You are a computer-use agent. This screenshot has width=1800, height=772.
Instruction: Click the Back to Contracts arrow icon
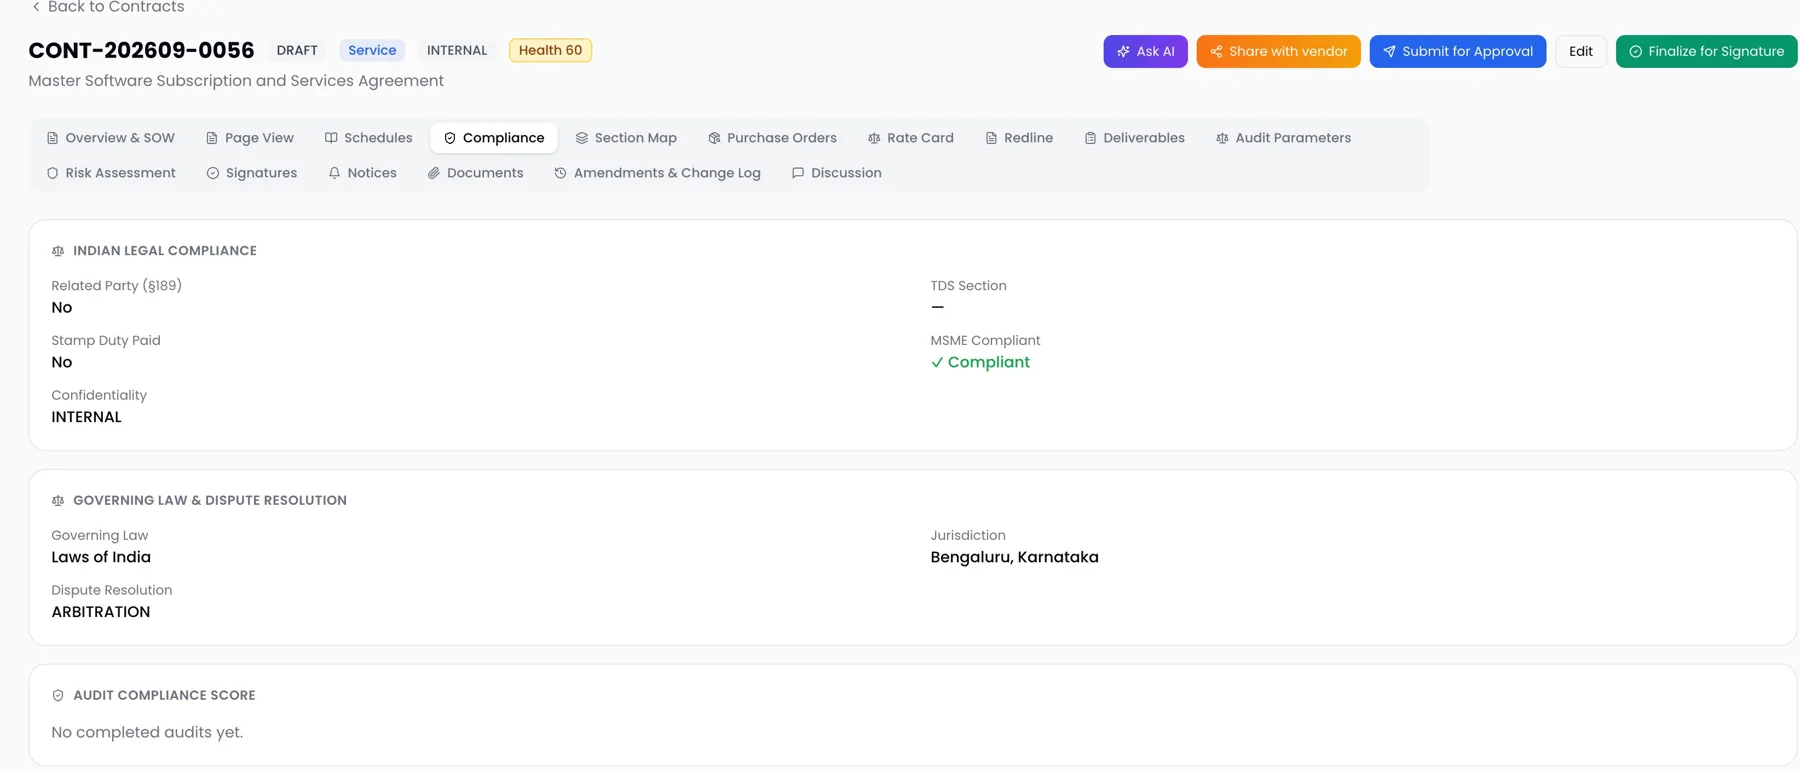point(36,7)
